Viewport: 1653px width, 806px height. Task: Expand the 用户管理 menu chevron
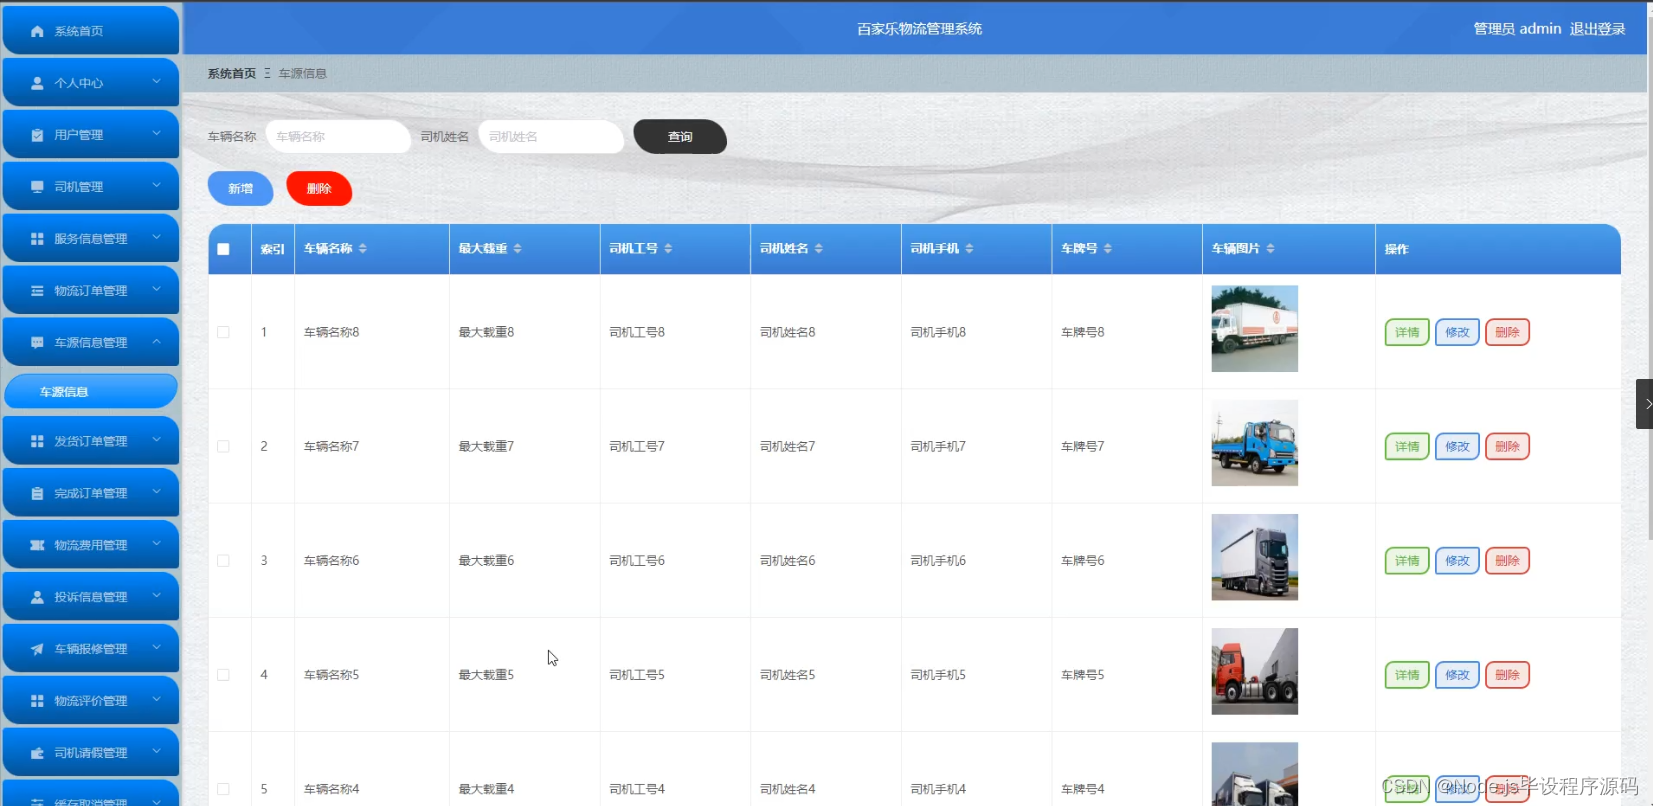point(156,134)
